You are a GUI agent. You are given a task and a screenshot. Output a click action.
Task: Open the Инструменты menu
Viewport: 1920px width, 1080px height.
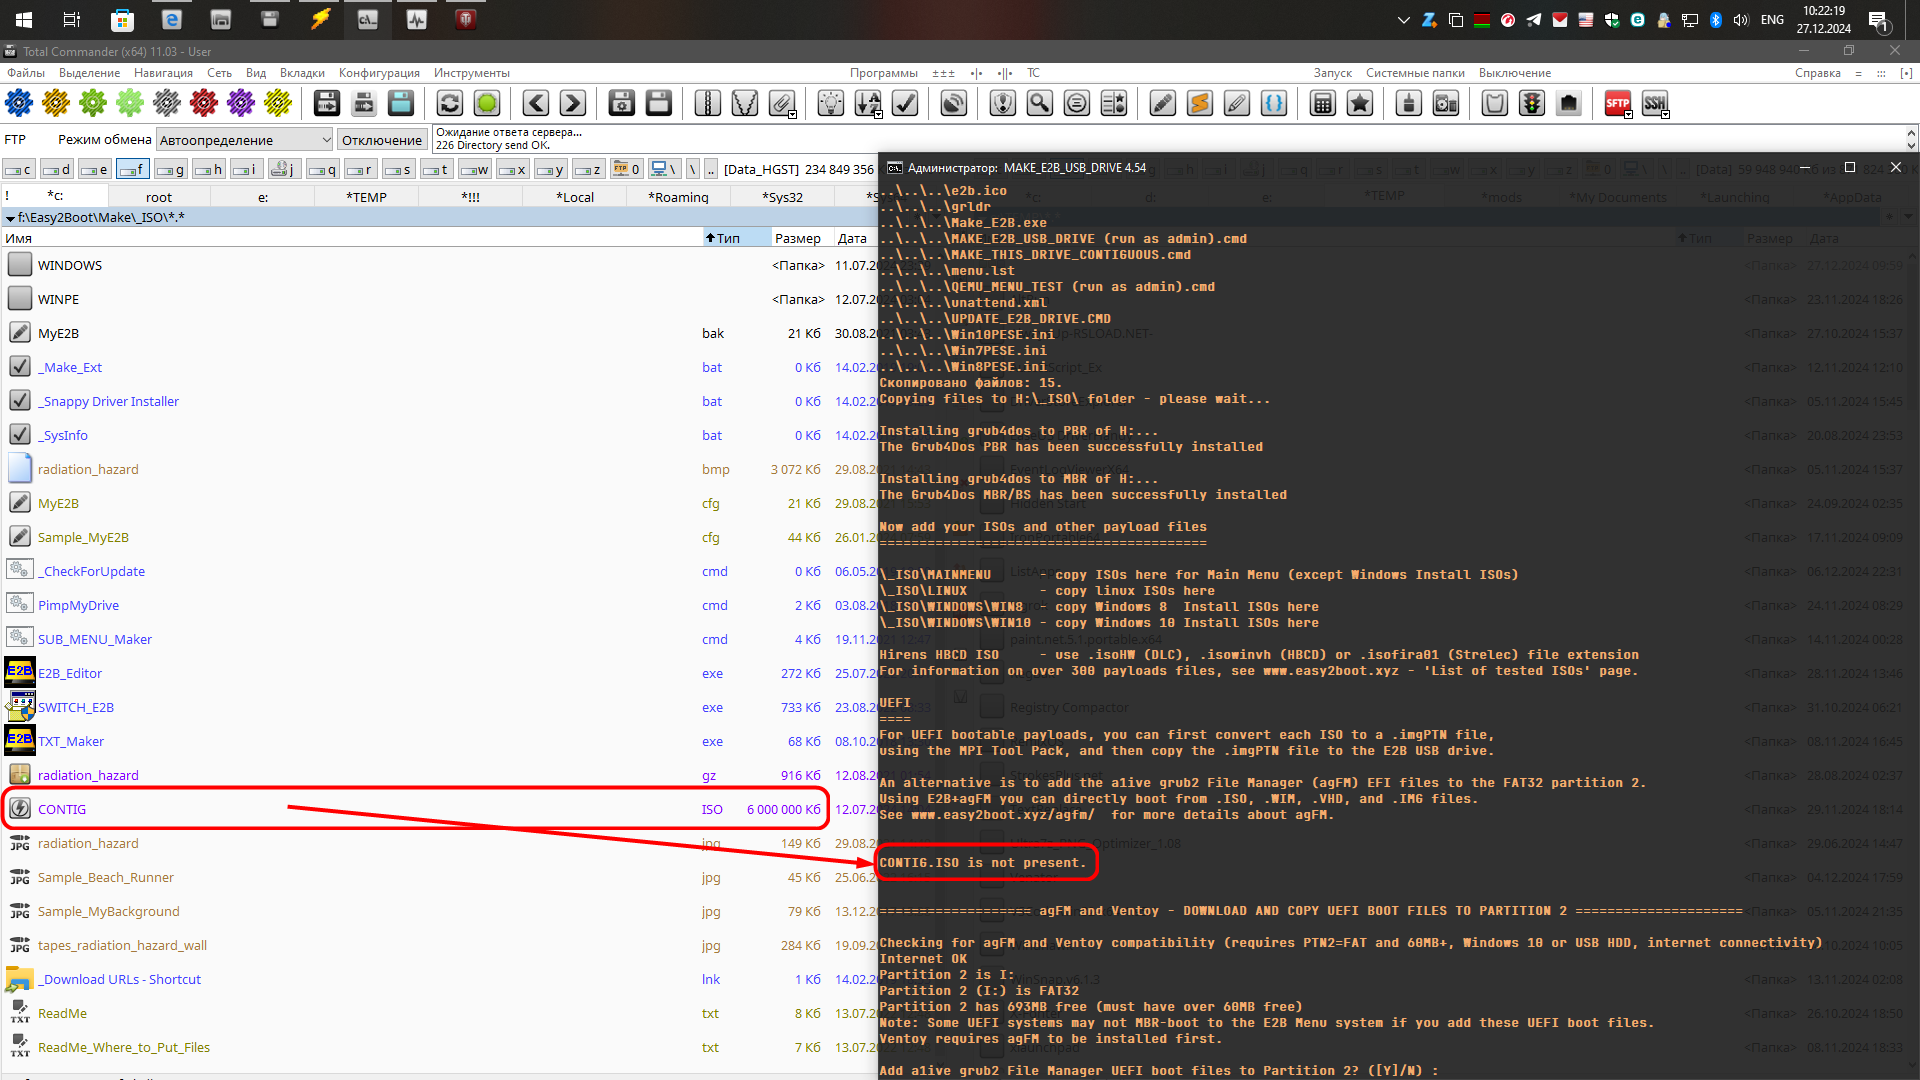tap(472, 73)
